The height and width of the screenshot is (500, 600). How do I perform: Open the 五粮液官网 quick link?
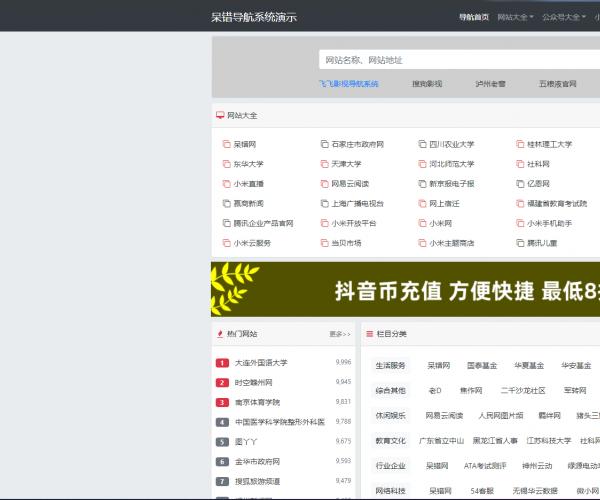pos(558,84)
